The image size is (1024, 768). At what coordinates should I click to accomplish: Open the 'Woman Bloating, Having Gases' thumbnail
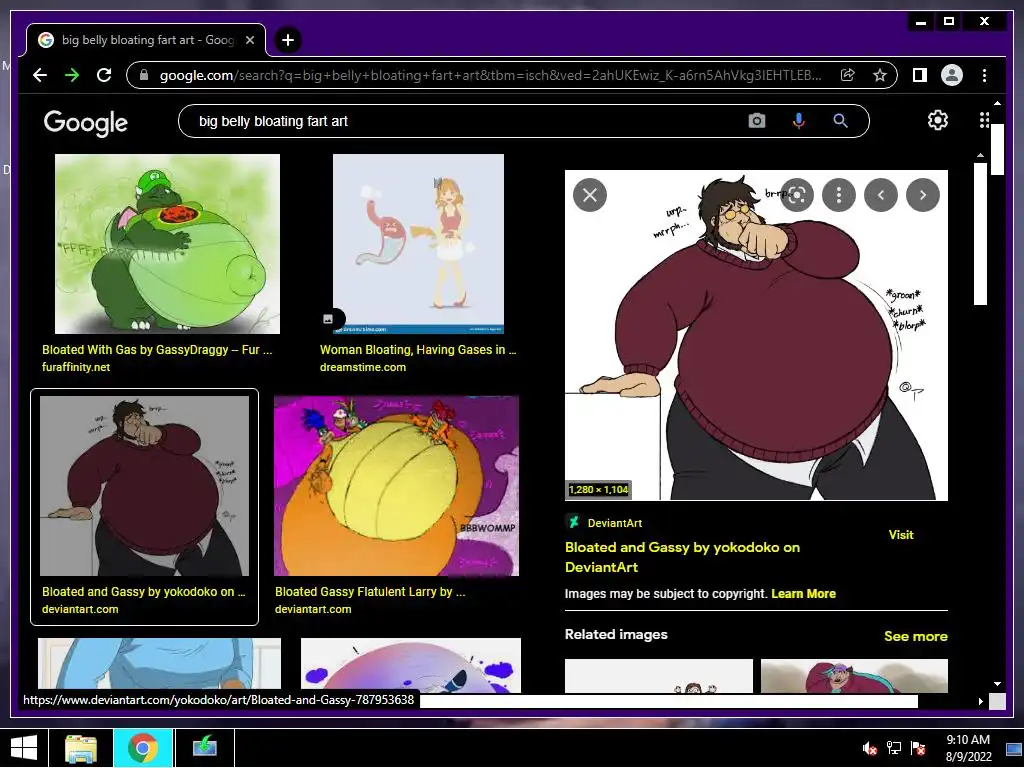pos(419,244)
